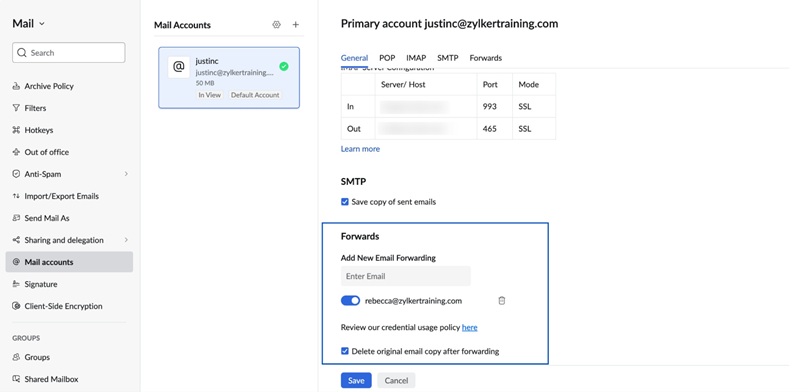811x392 pixels.
Task: Click the Signature icon in sidebar
Action: (x=16, y=284)
